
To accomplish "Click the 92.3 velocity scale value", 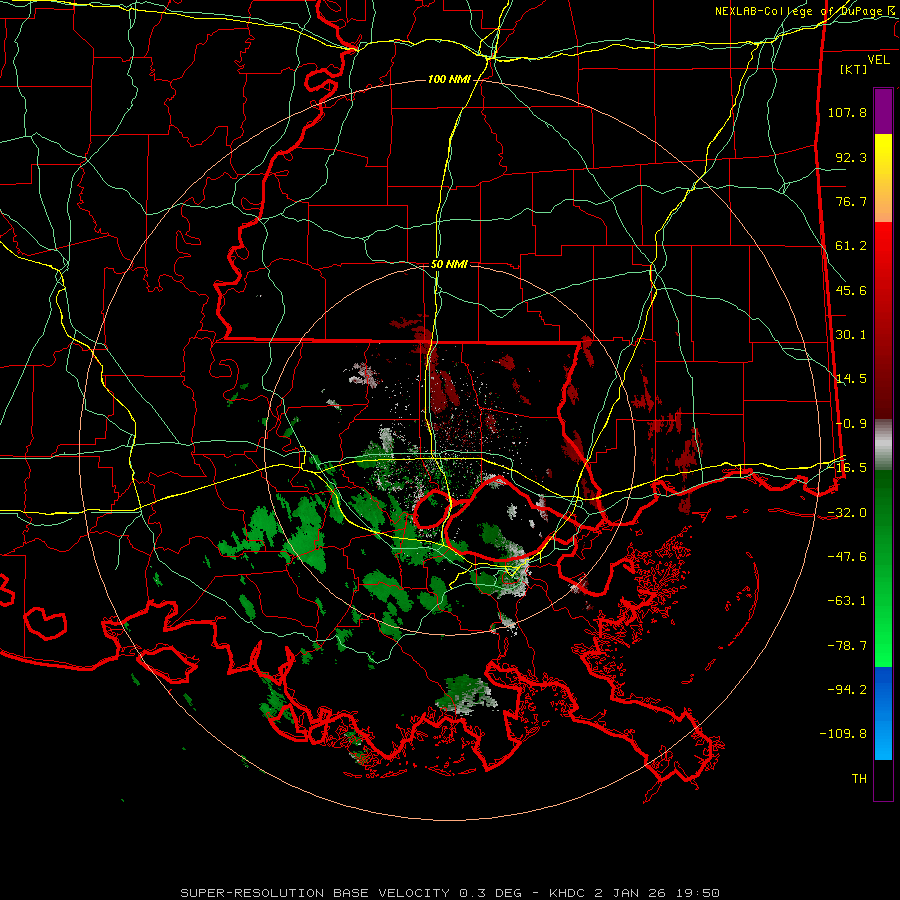I will coord(851,157).
